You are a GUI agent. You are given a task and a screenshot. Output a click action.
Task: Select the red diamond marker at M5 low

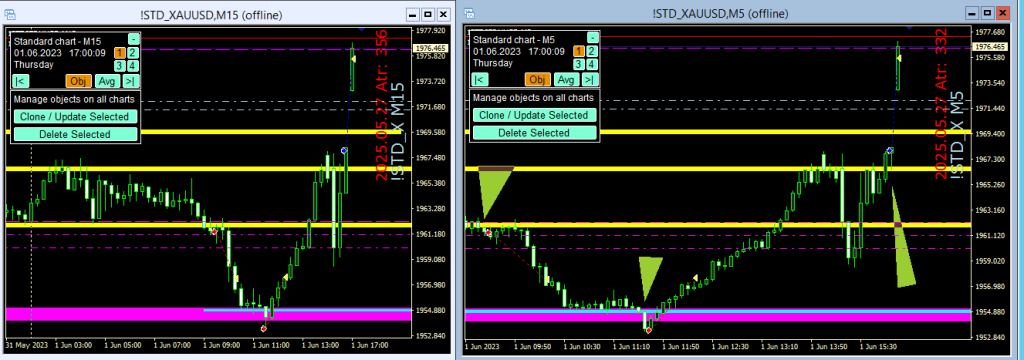[x=648, y=331]
